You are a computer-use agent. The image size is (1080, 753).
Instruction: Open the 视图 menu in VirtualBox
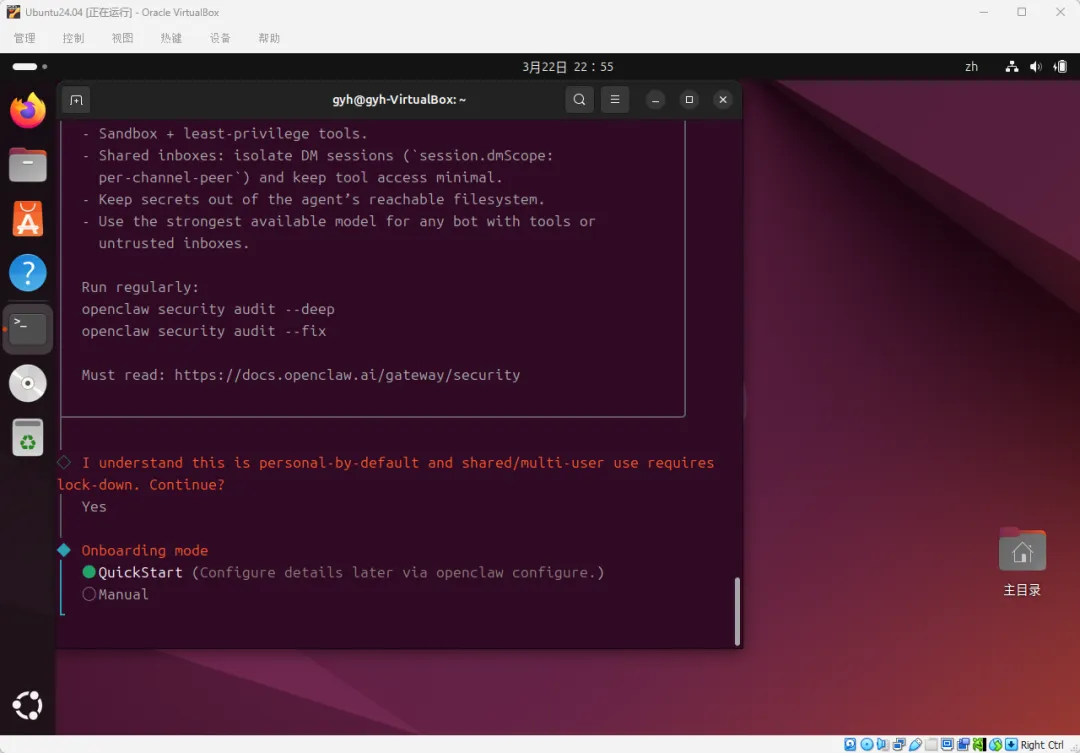click(123, 38)
